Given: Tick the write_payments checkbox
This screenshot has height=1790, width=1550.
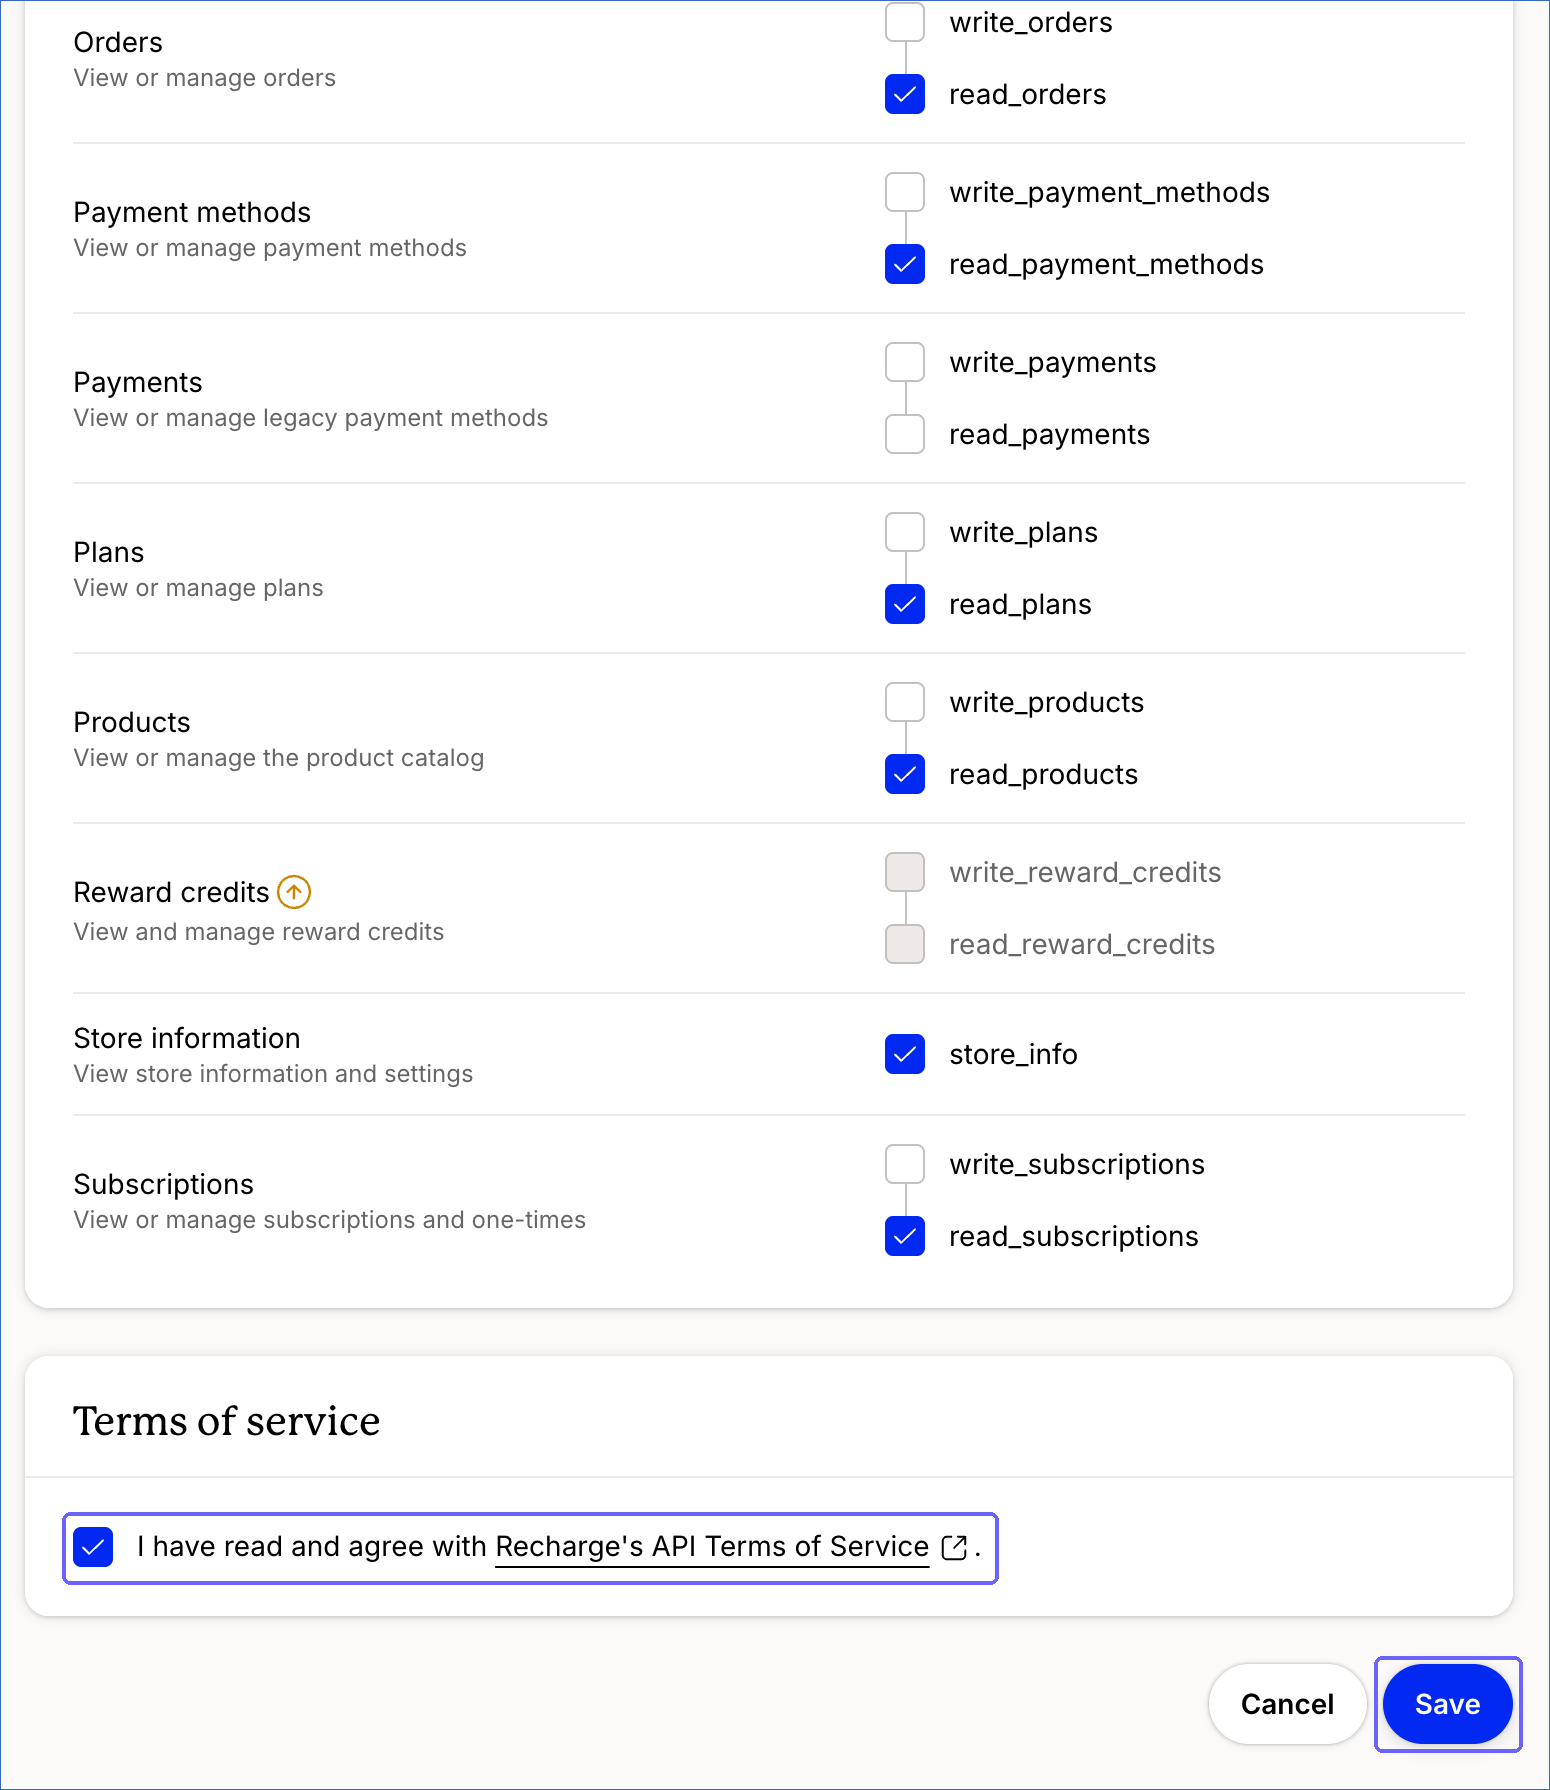Looking at the screenshot, I should click(x=905, y=362).
